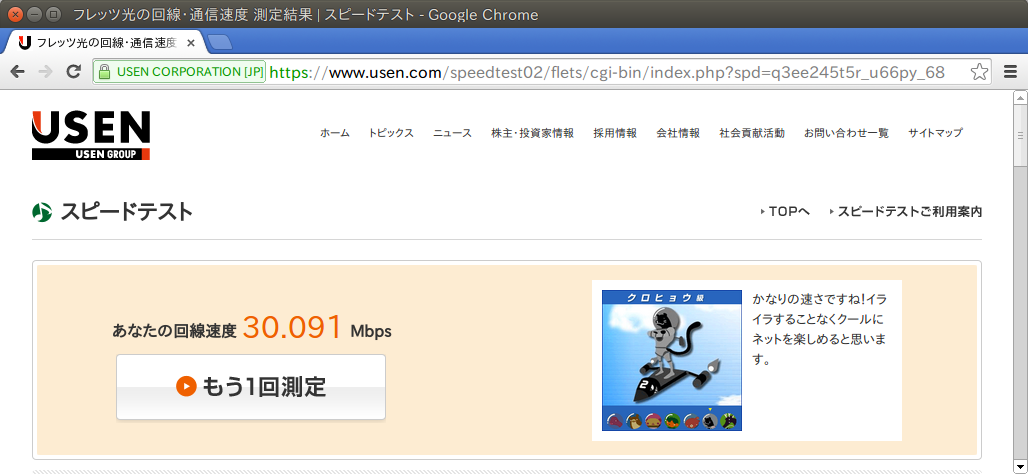The image size is (1028, 474).
Task: Close the Chrome window with the red button
Action: [x=15, y=14]
